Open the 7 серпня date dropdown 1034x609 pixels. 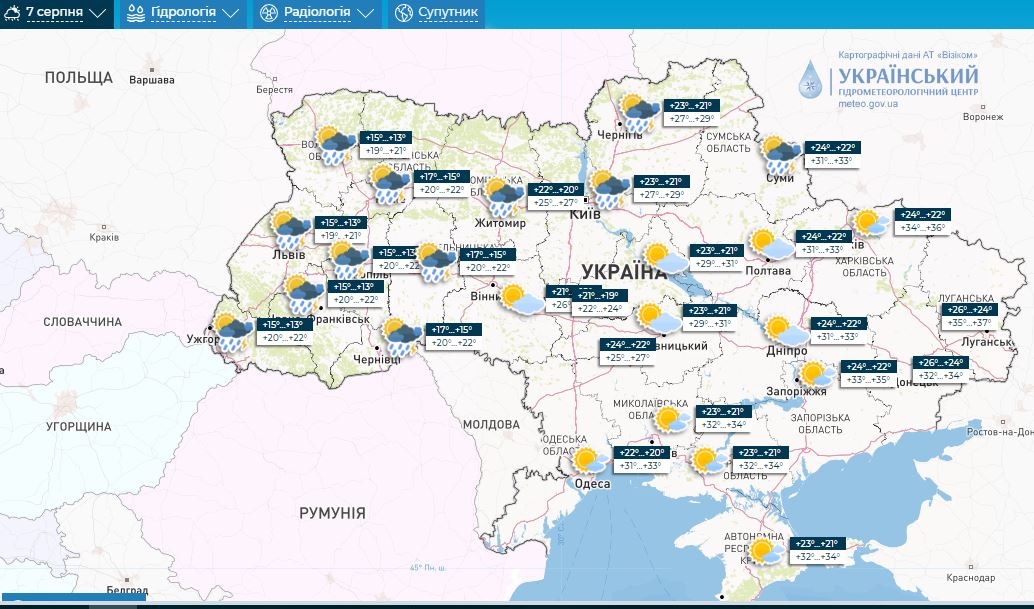56,13
